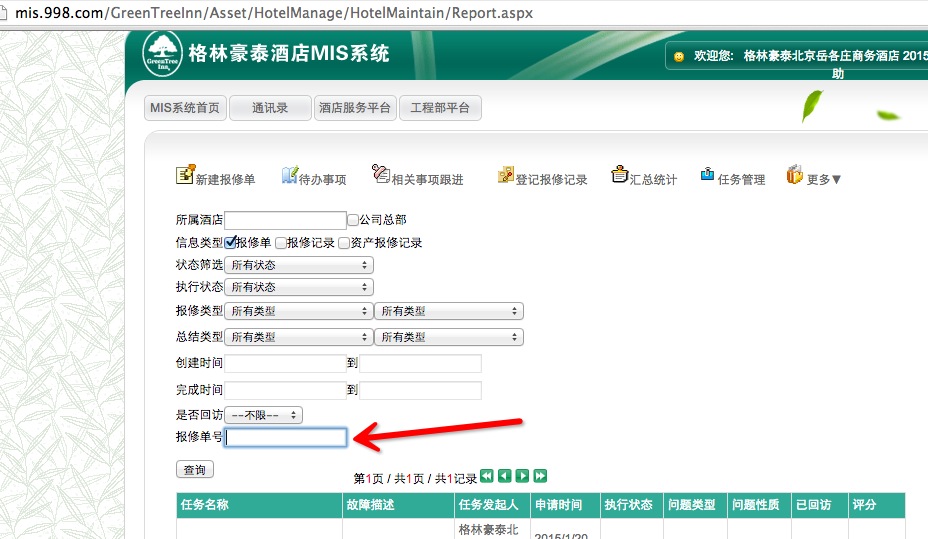Click the 相关事项跟进 icon
Screen dimensions: 928x539
pos(381,174)
